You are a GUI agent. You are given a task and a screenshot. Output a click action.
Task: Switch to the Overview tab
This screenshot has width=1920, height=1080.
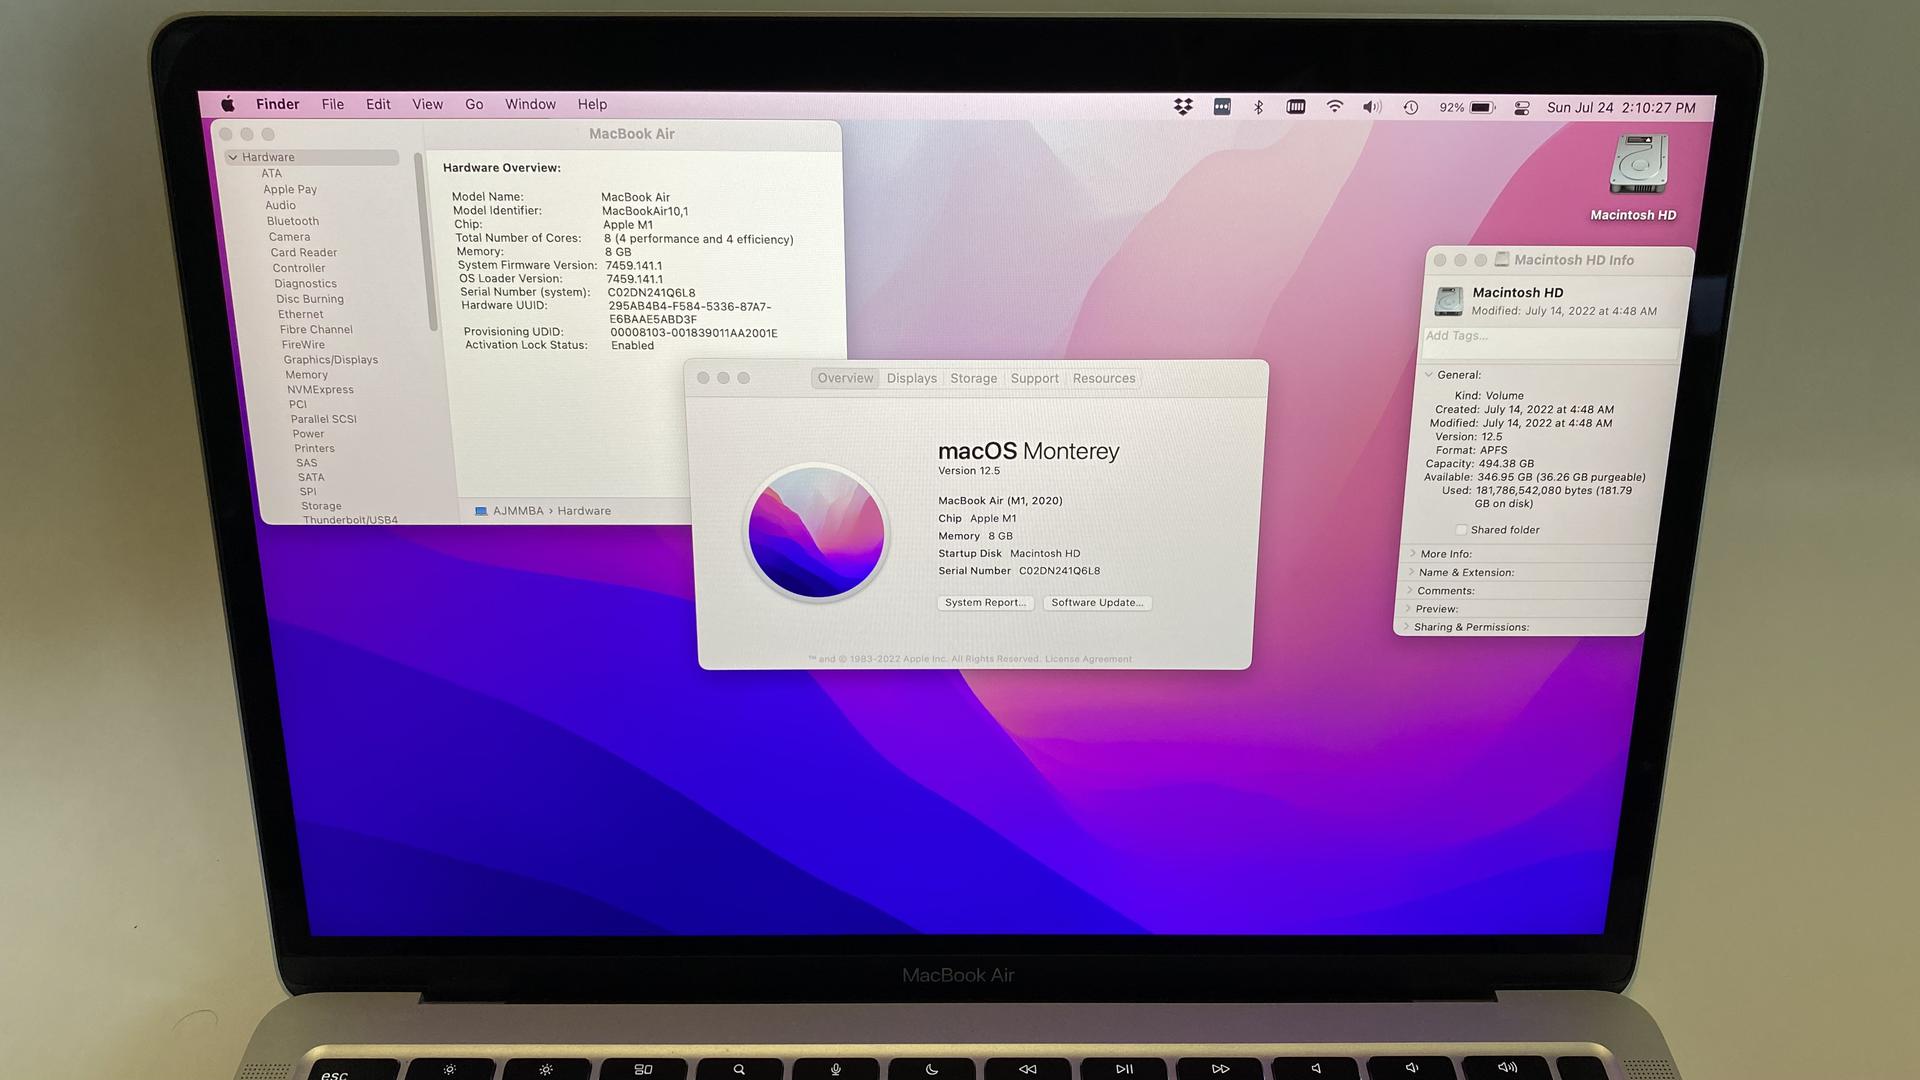click(x=845, y=378)
